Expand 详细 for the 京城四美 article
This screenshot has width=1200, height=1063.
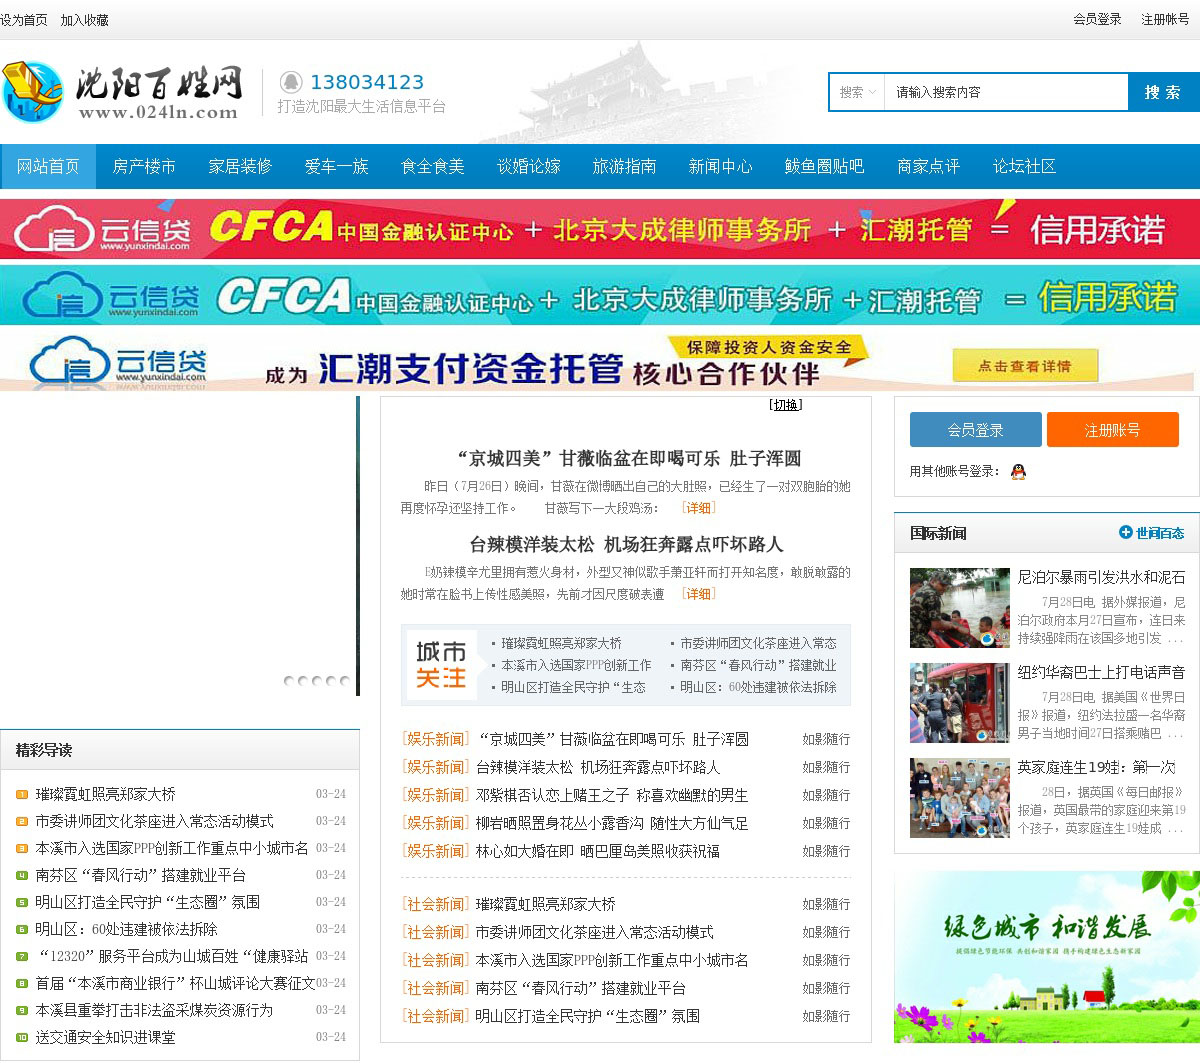[x=698, y=508]
